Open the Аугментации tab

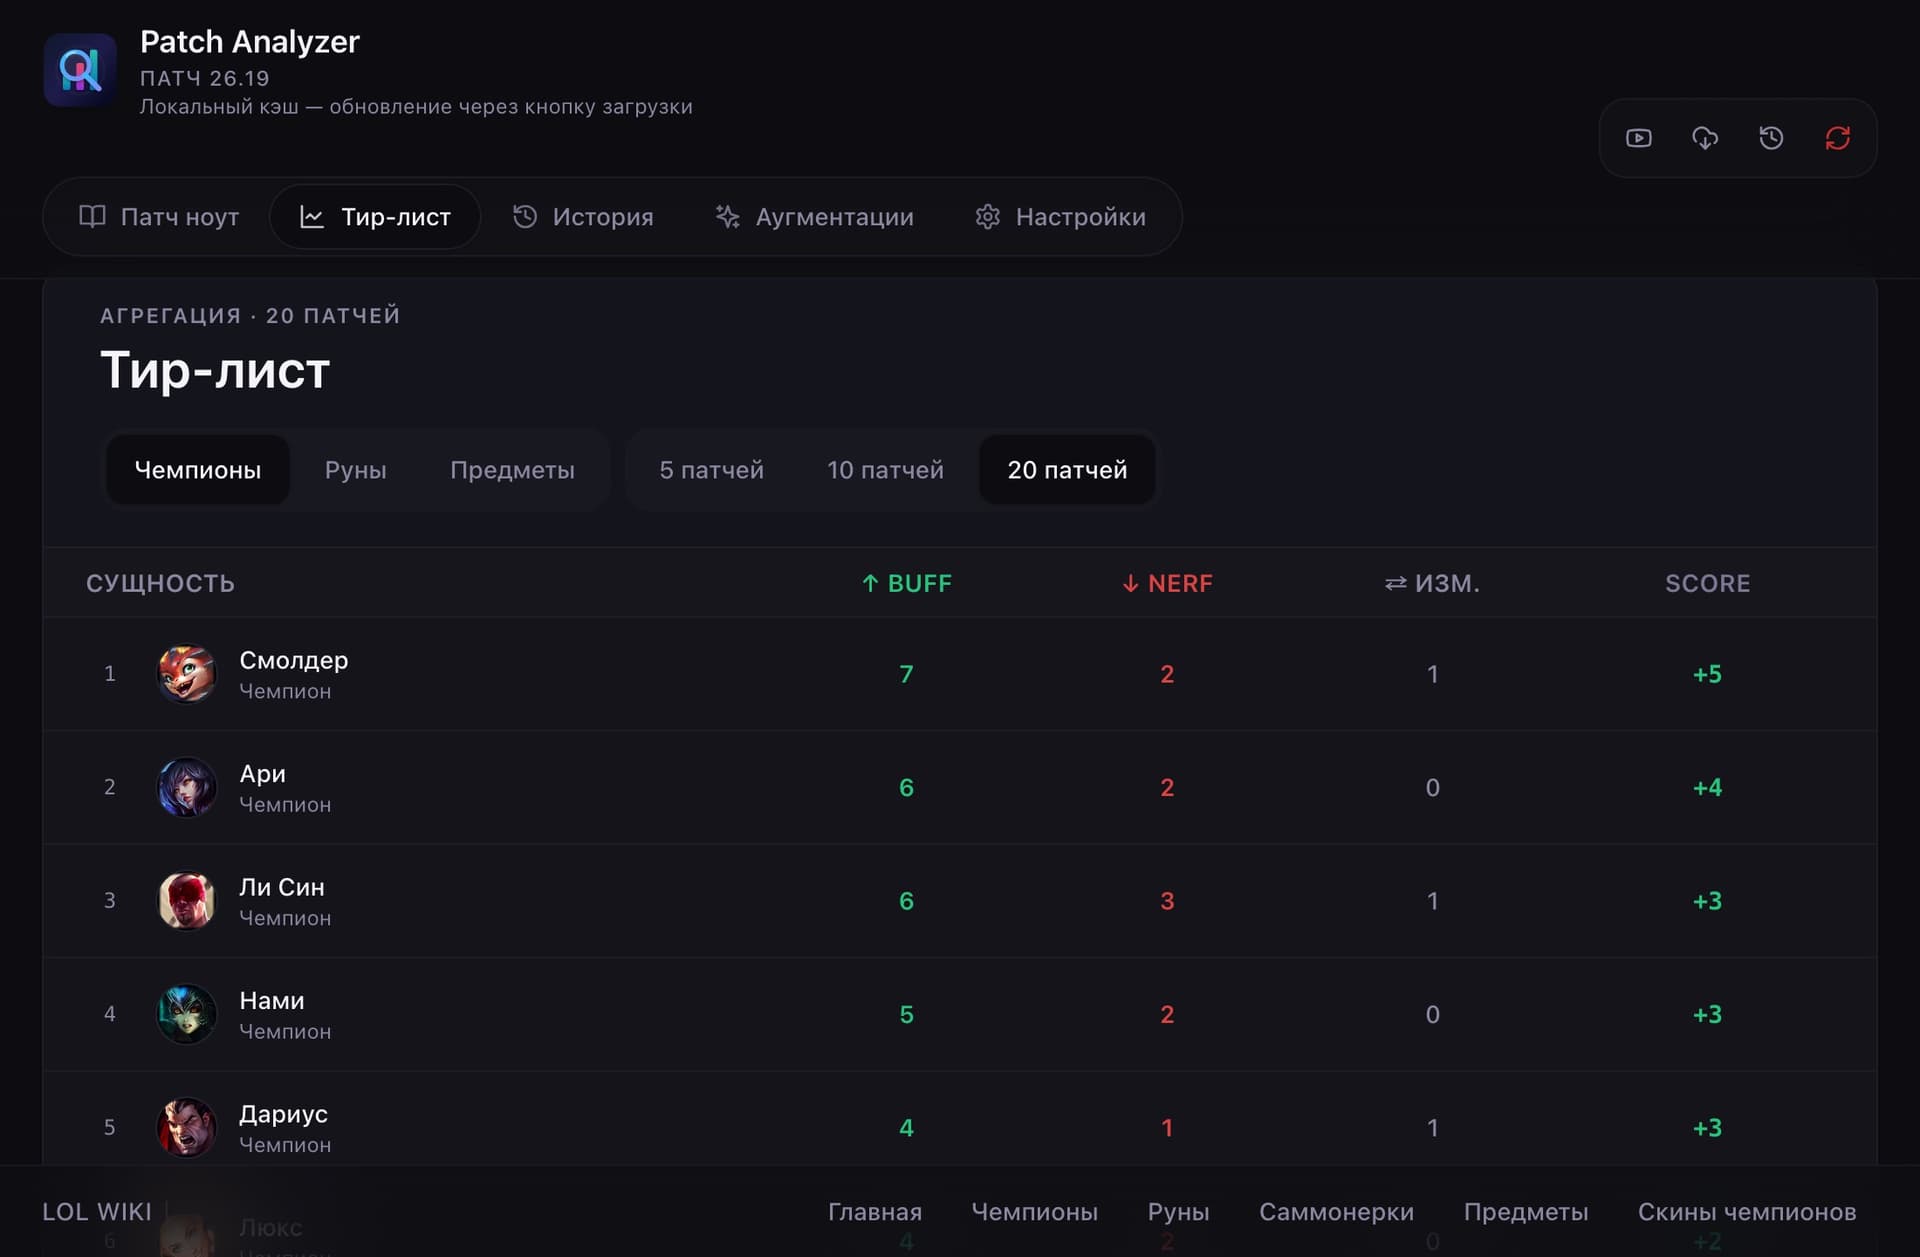[815, 217]
